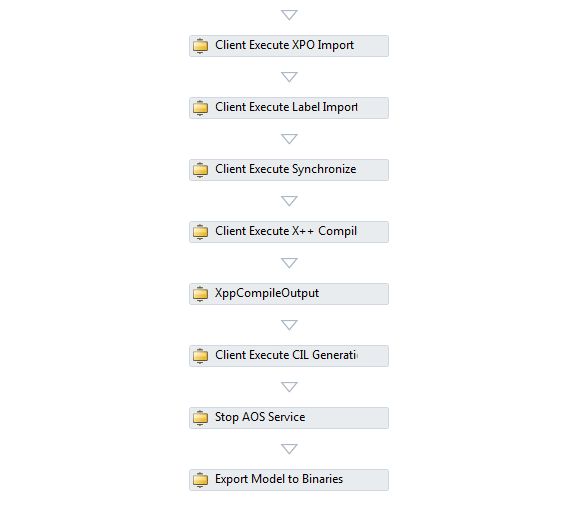
Task: Select the Client Execute Synchronize activity box
Action: pyautogui.click(x=289, y=170)
